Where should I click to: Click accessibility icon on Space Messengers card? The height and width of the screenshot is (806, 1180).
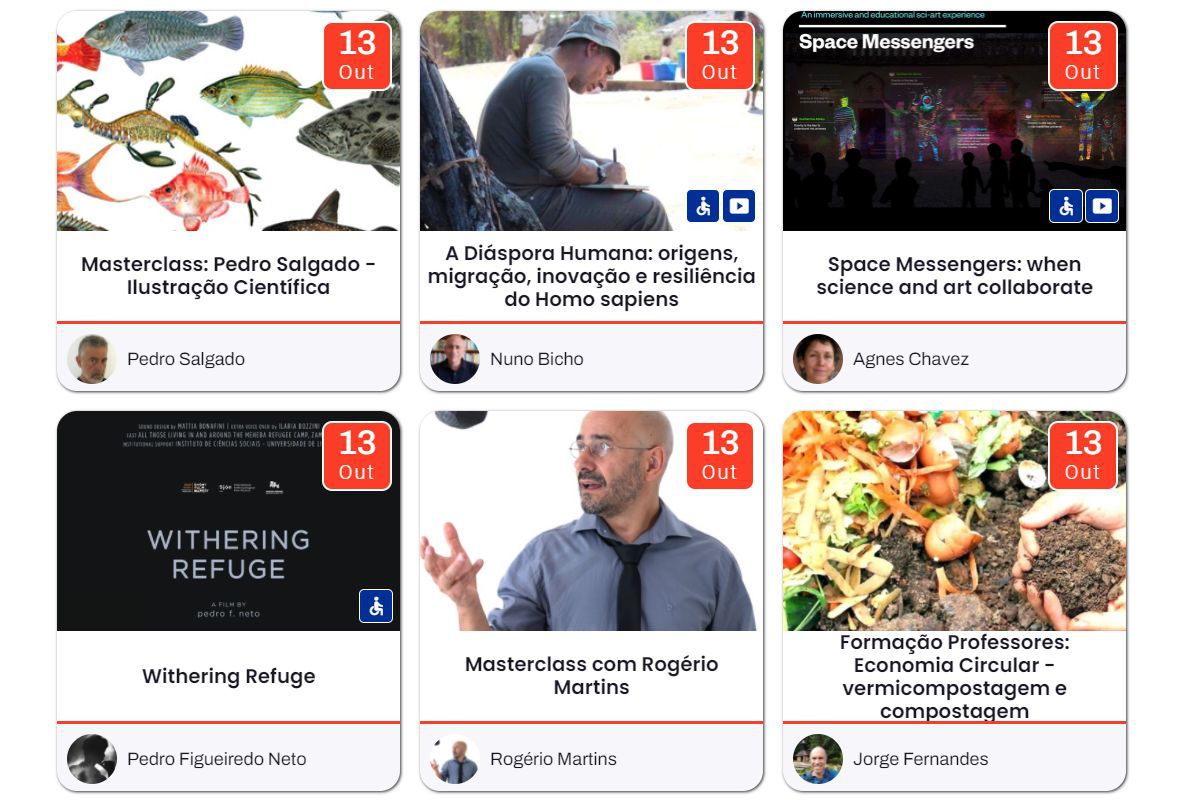pyautogui.click(x=1066, y=206)
